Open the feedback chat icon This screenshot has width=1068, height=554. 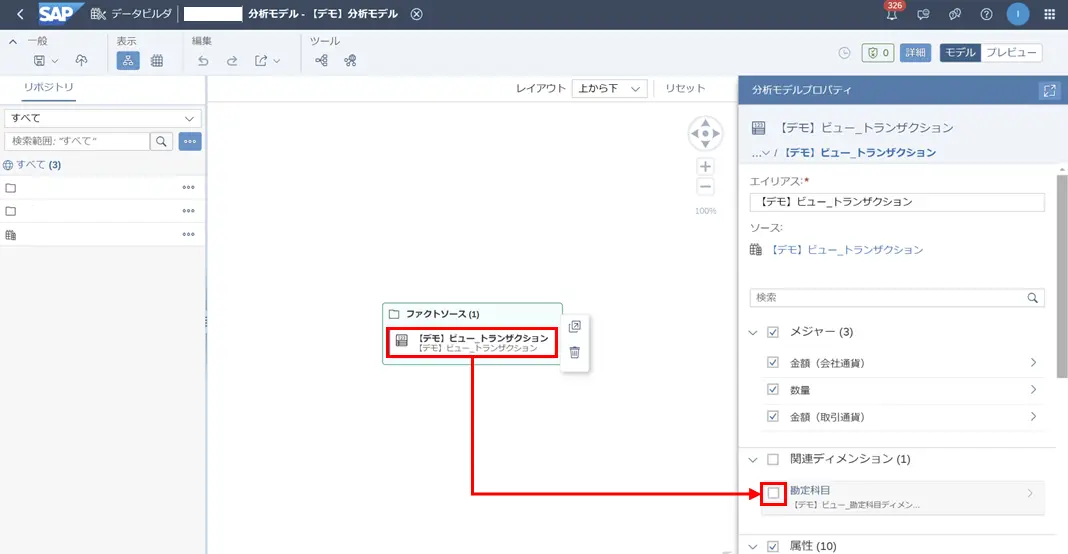923,14
